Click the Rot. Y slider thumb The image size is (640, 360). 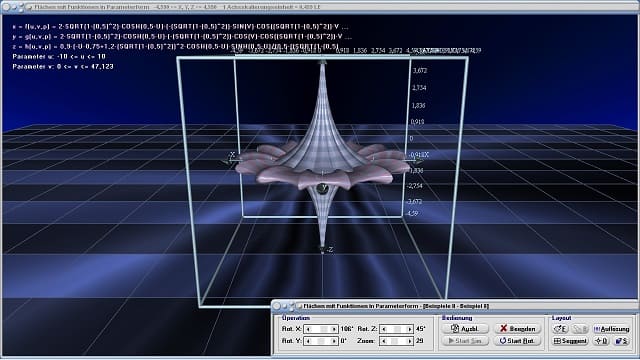(321, 341)
